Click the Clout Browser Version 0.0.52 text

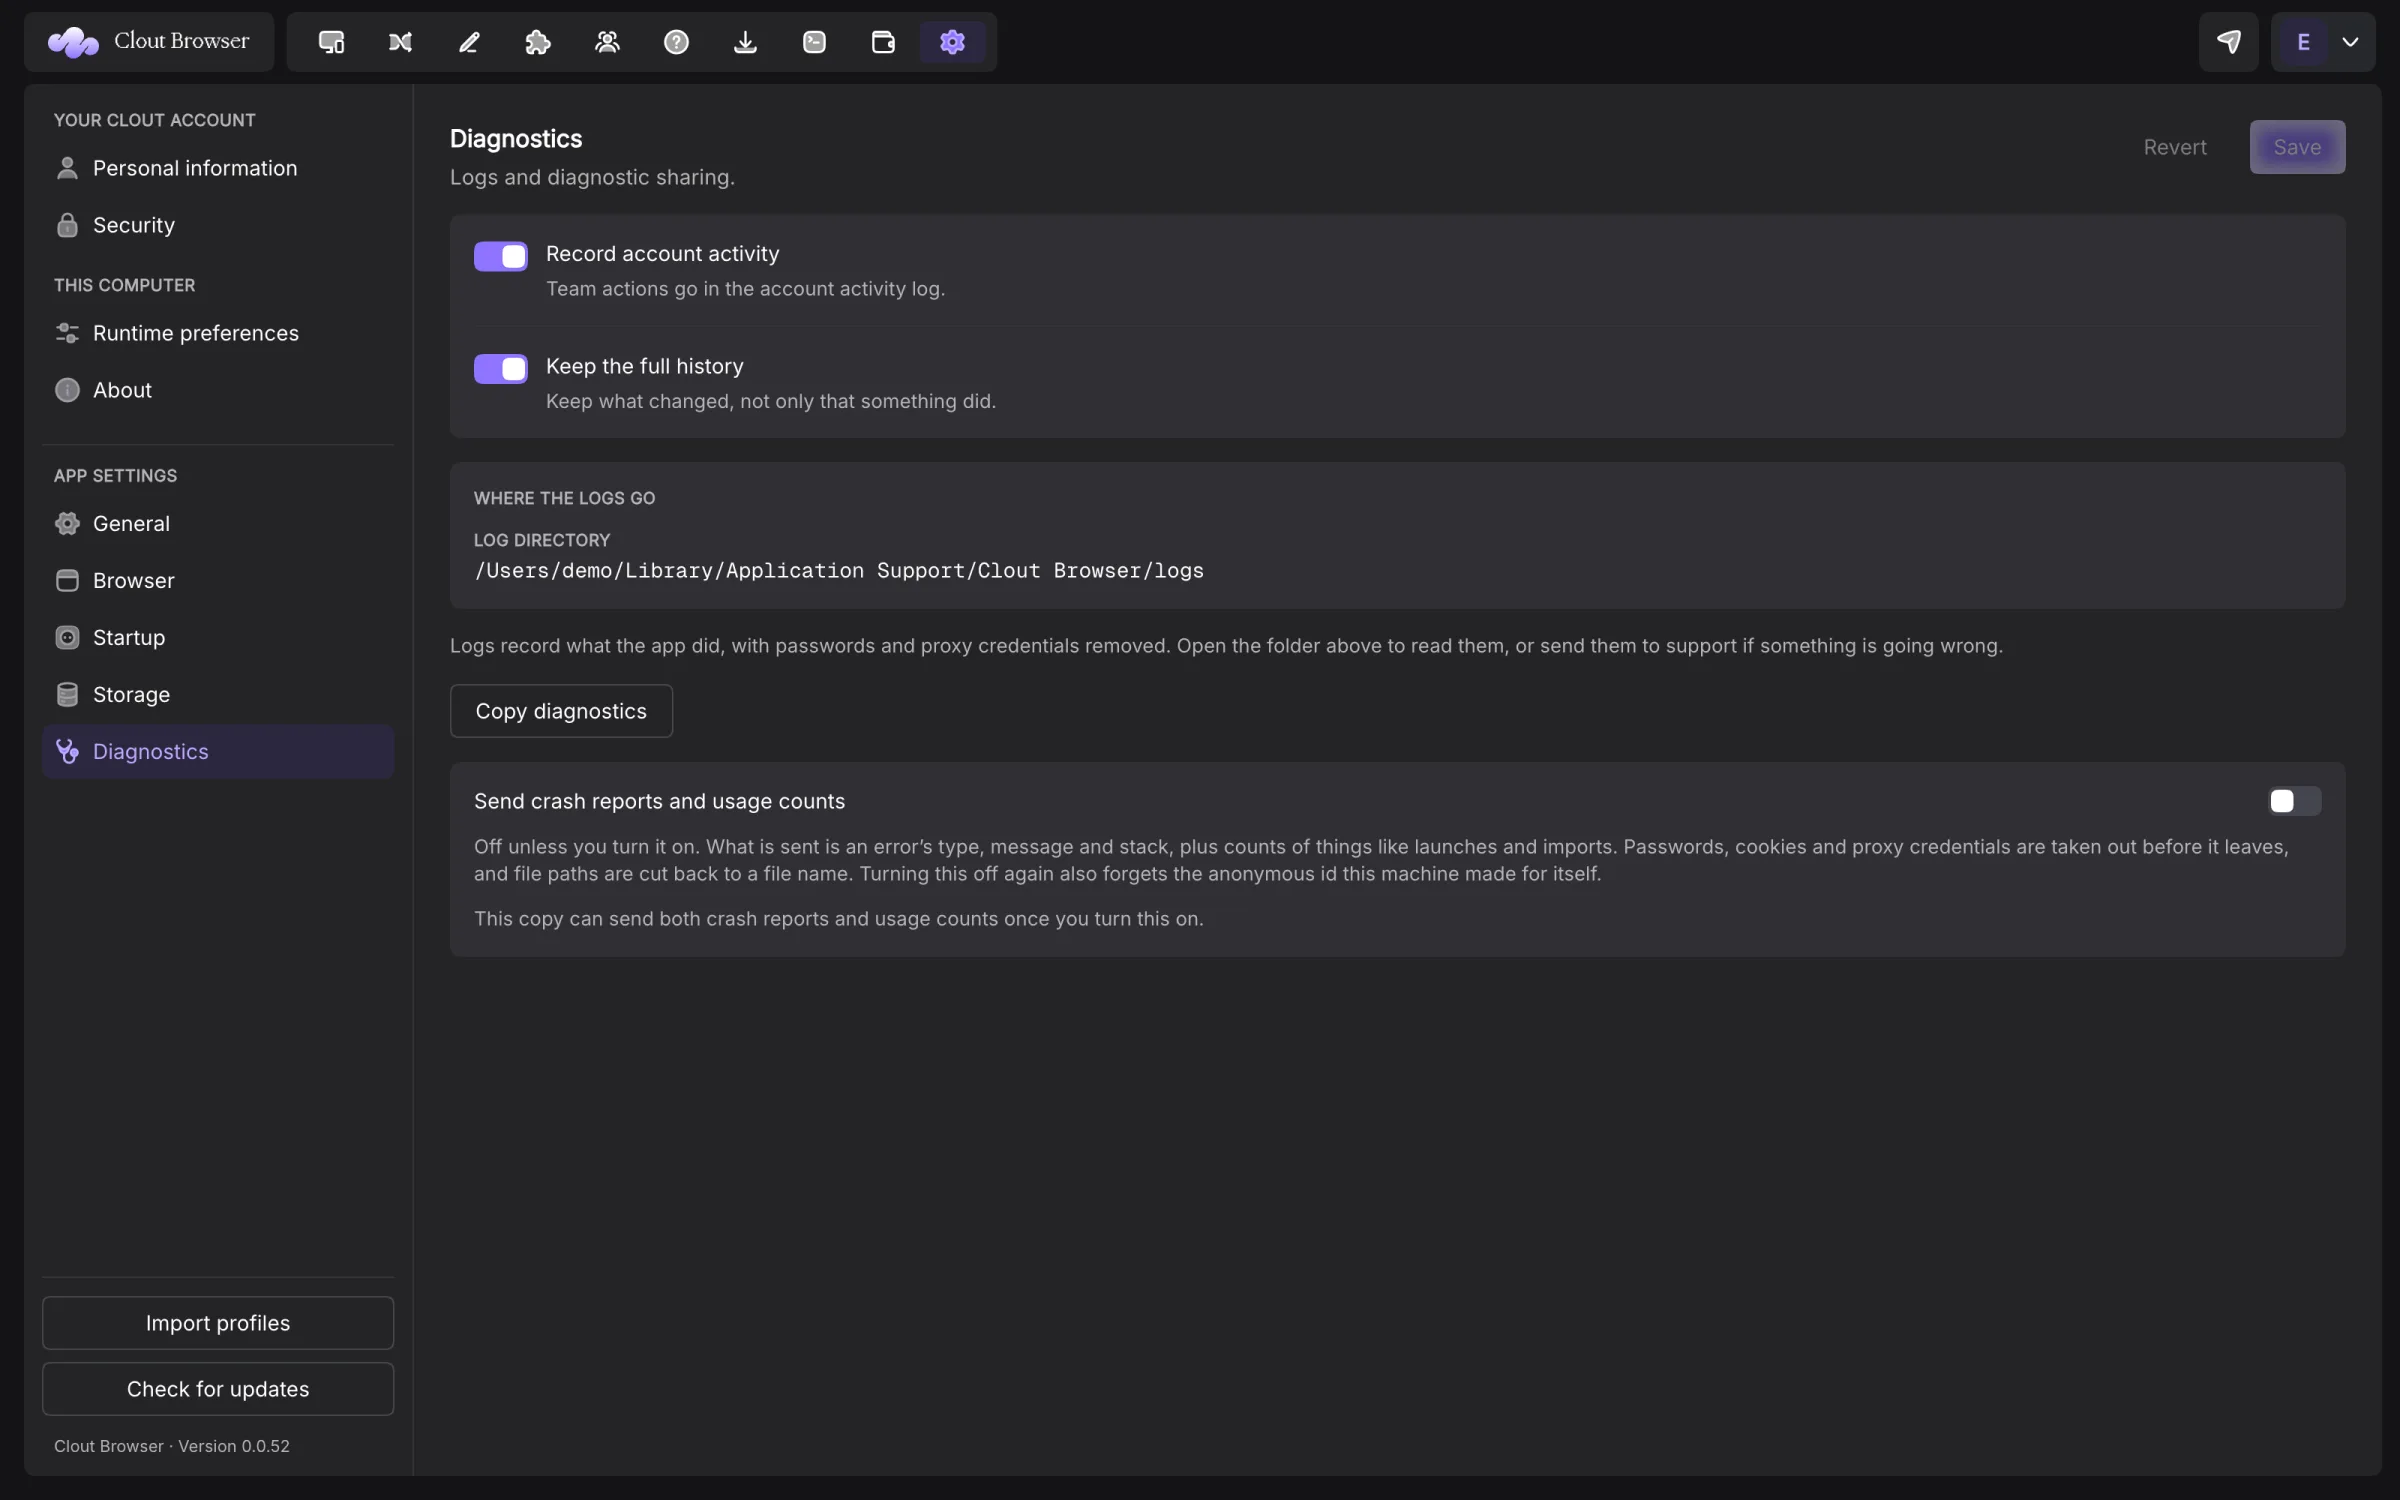point(172,1446)
